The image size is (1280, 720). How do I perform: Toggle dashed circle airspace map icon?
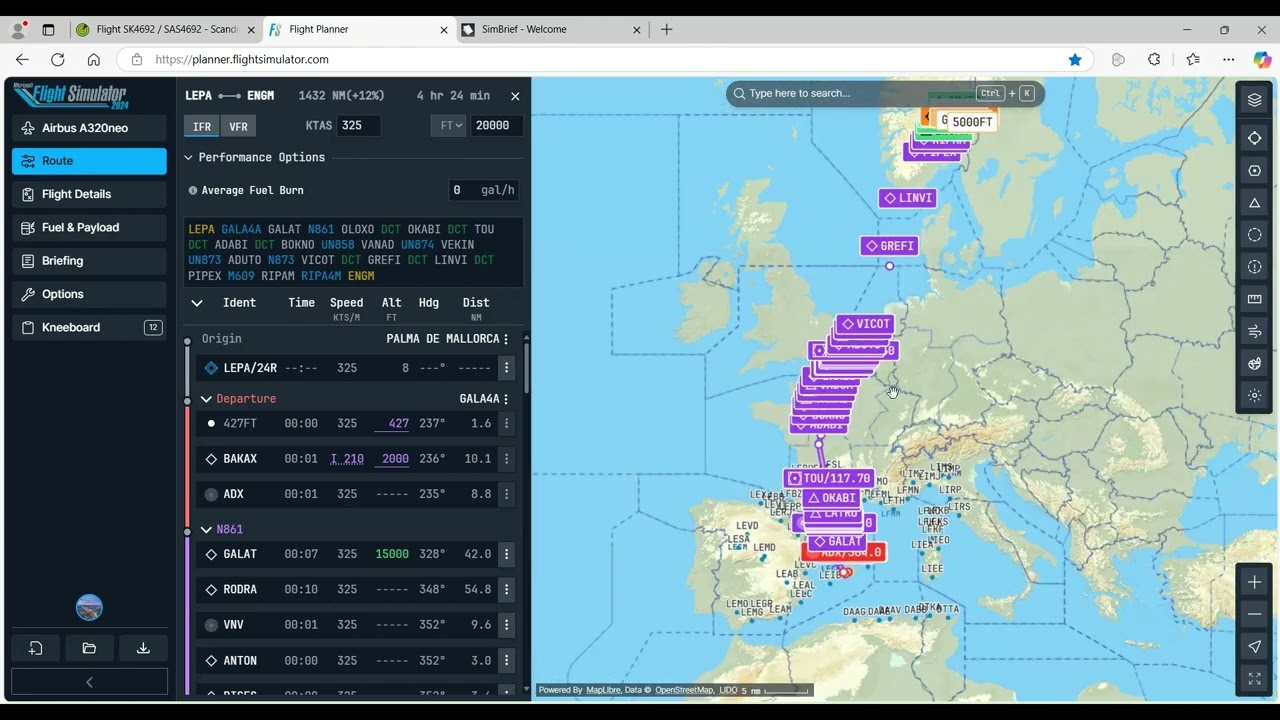(1254, 235)
